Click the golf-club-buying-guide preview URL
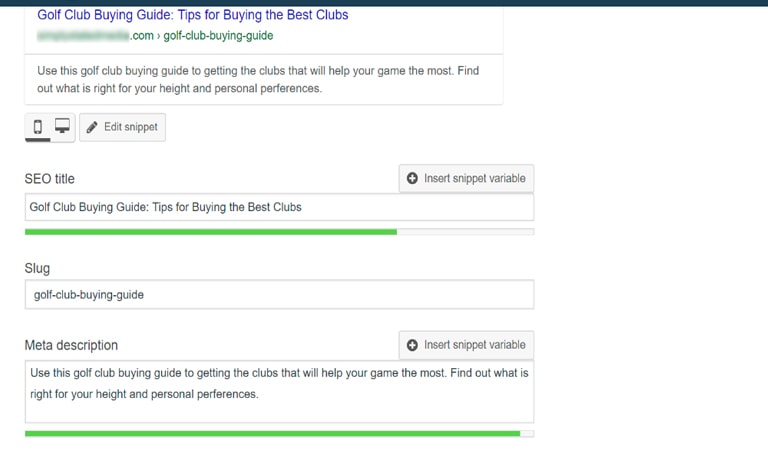This screenshot has width=768, height=450. pos(218,36)
